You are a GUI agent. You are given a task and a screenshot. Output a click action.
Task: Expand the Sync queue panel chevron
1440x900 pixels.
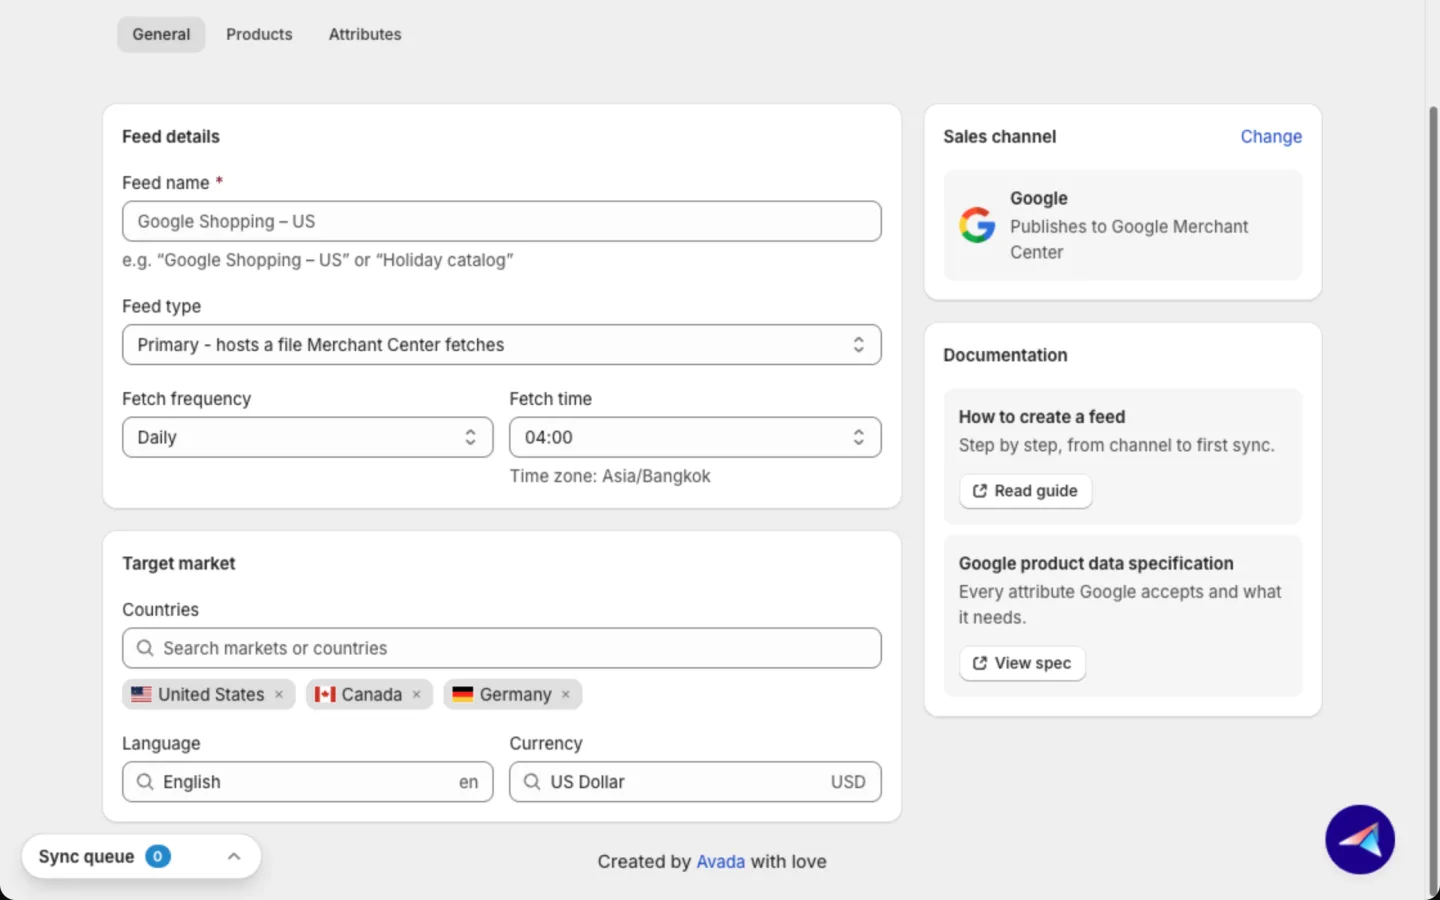pyautogui.click(x=234, y=857)
